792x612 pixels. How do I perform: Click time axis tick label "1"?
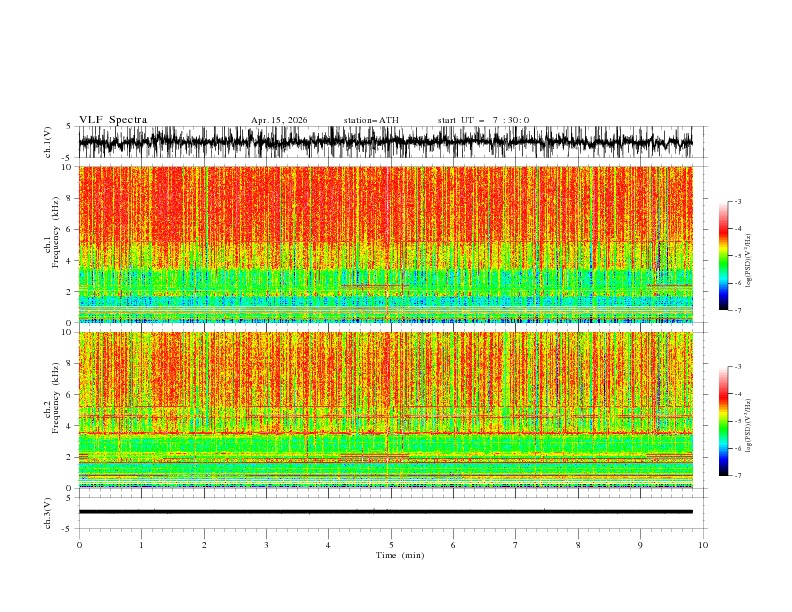click(x=142, y=545)
